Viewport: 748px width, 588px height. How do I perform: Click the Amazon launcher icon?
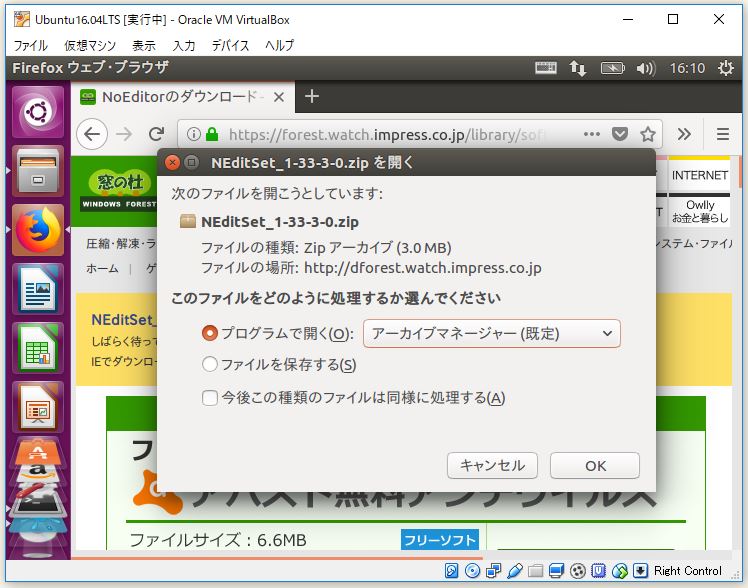click(x=38, y=474)
